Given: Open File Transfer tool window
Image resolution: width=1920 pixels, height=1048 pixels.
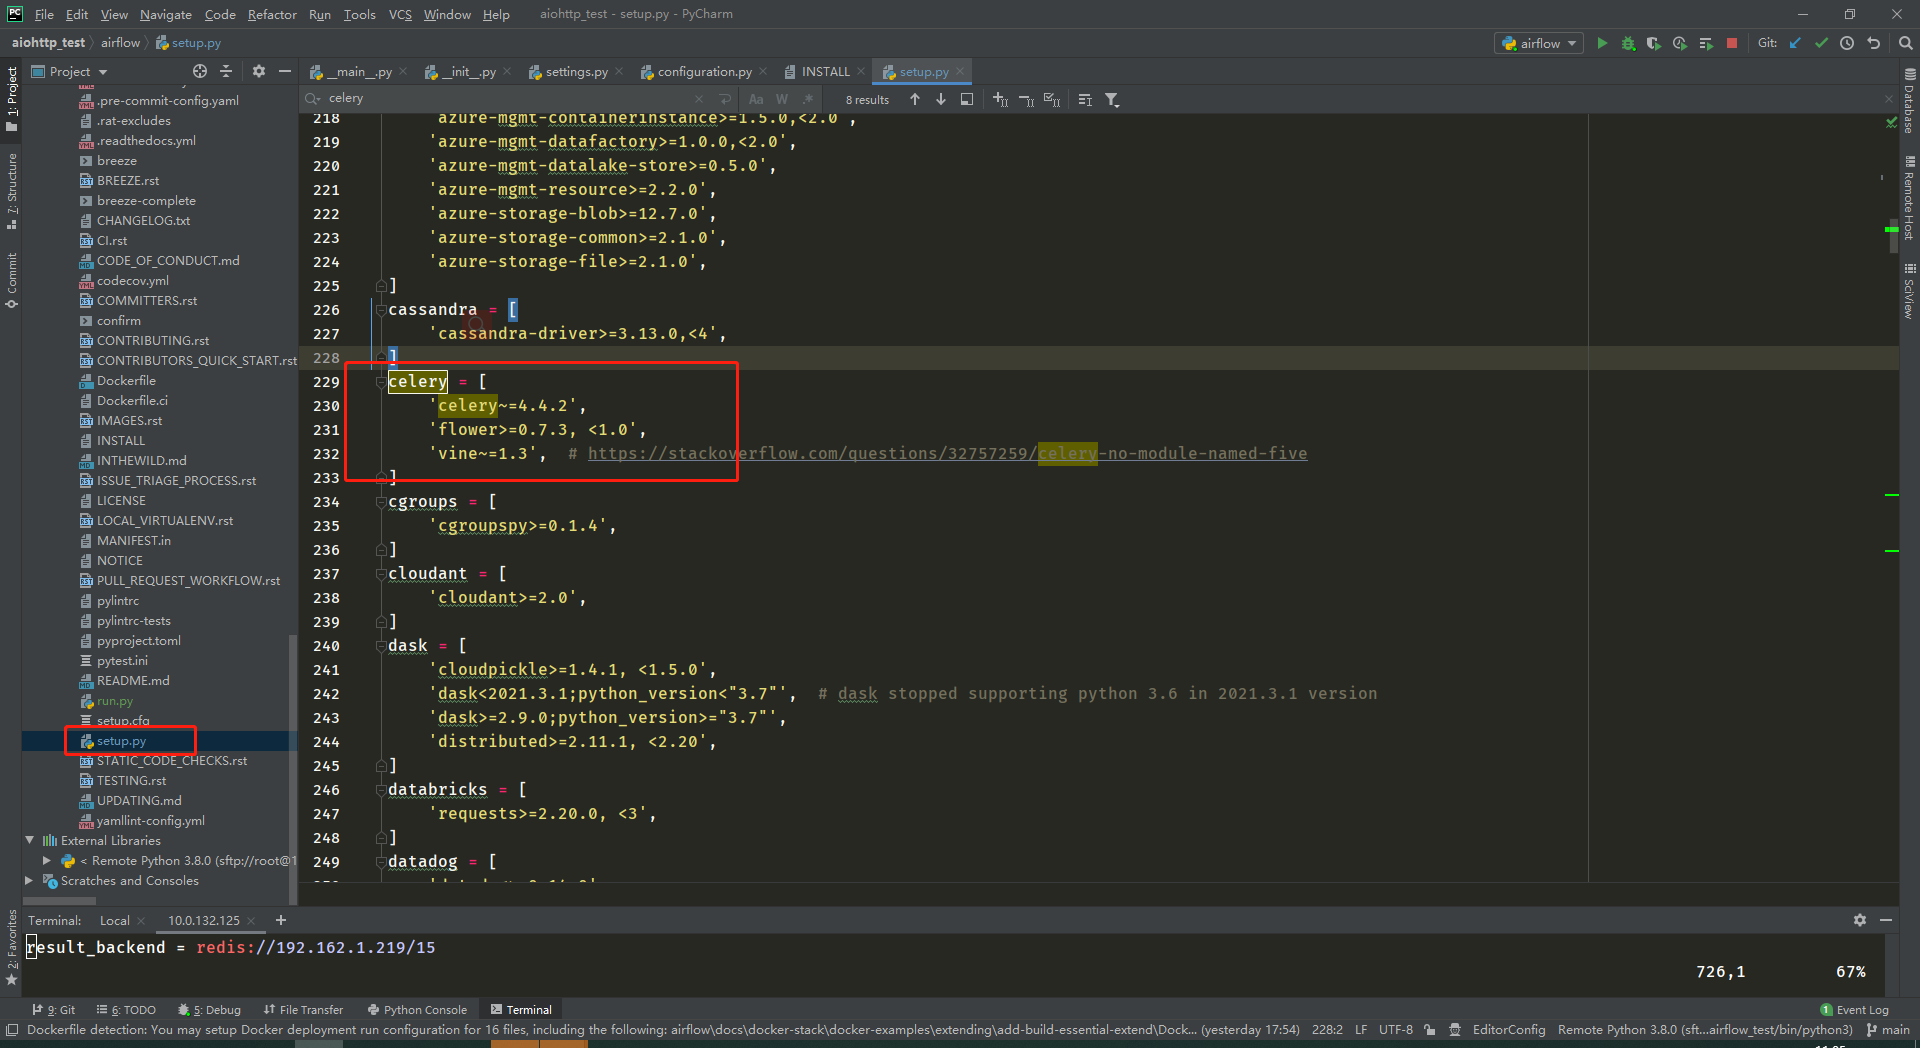Looking at the screenshot, I should pos(303,1010).
